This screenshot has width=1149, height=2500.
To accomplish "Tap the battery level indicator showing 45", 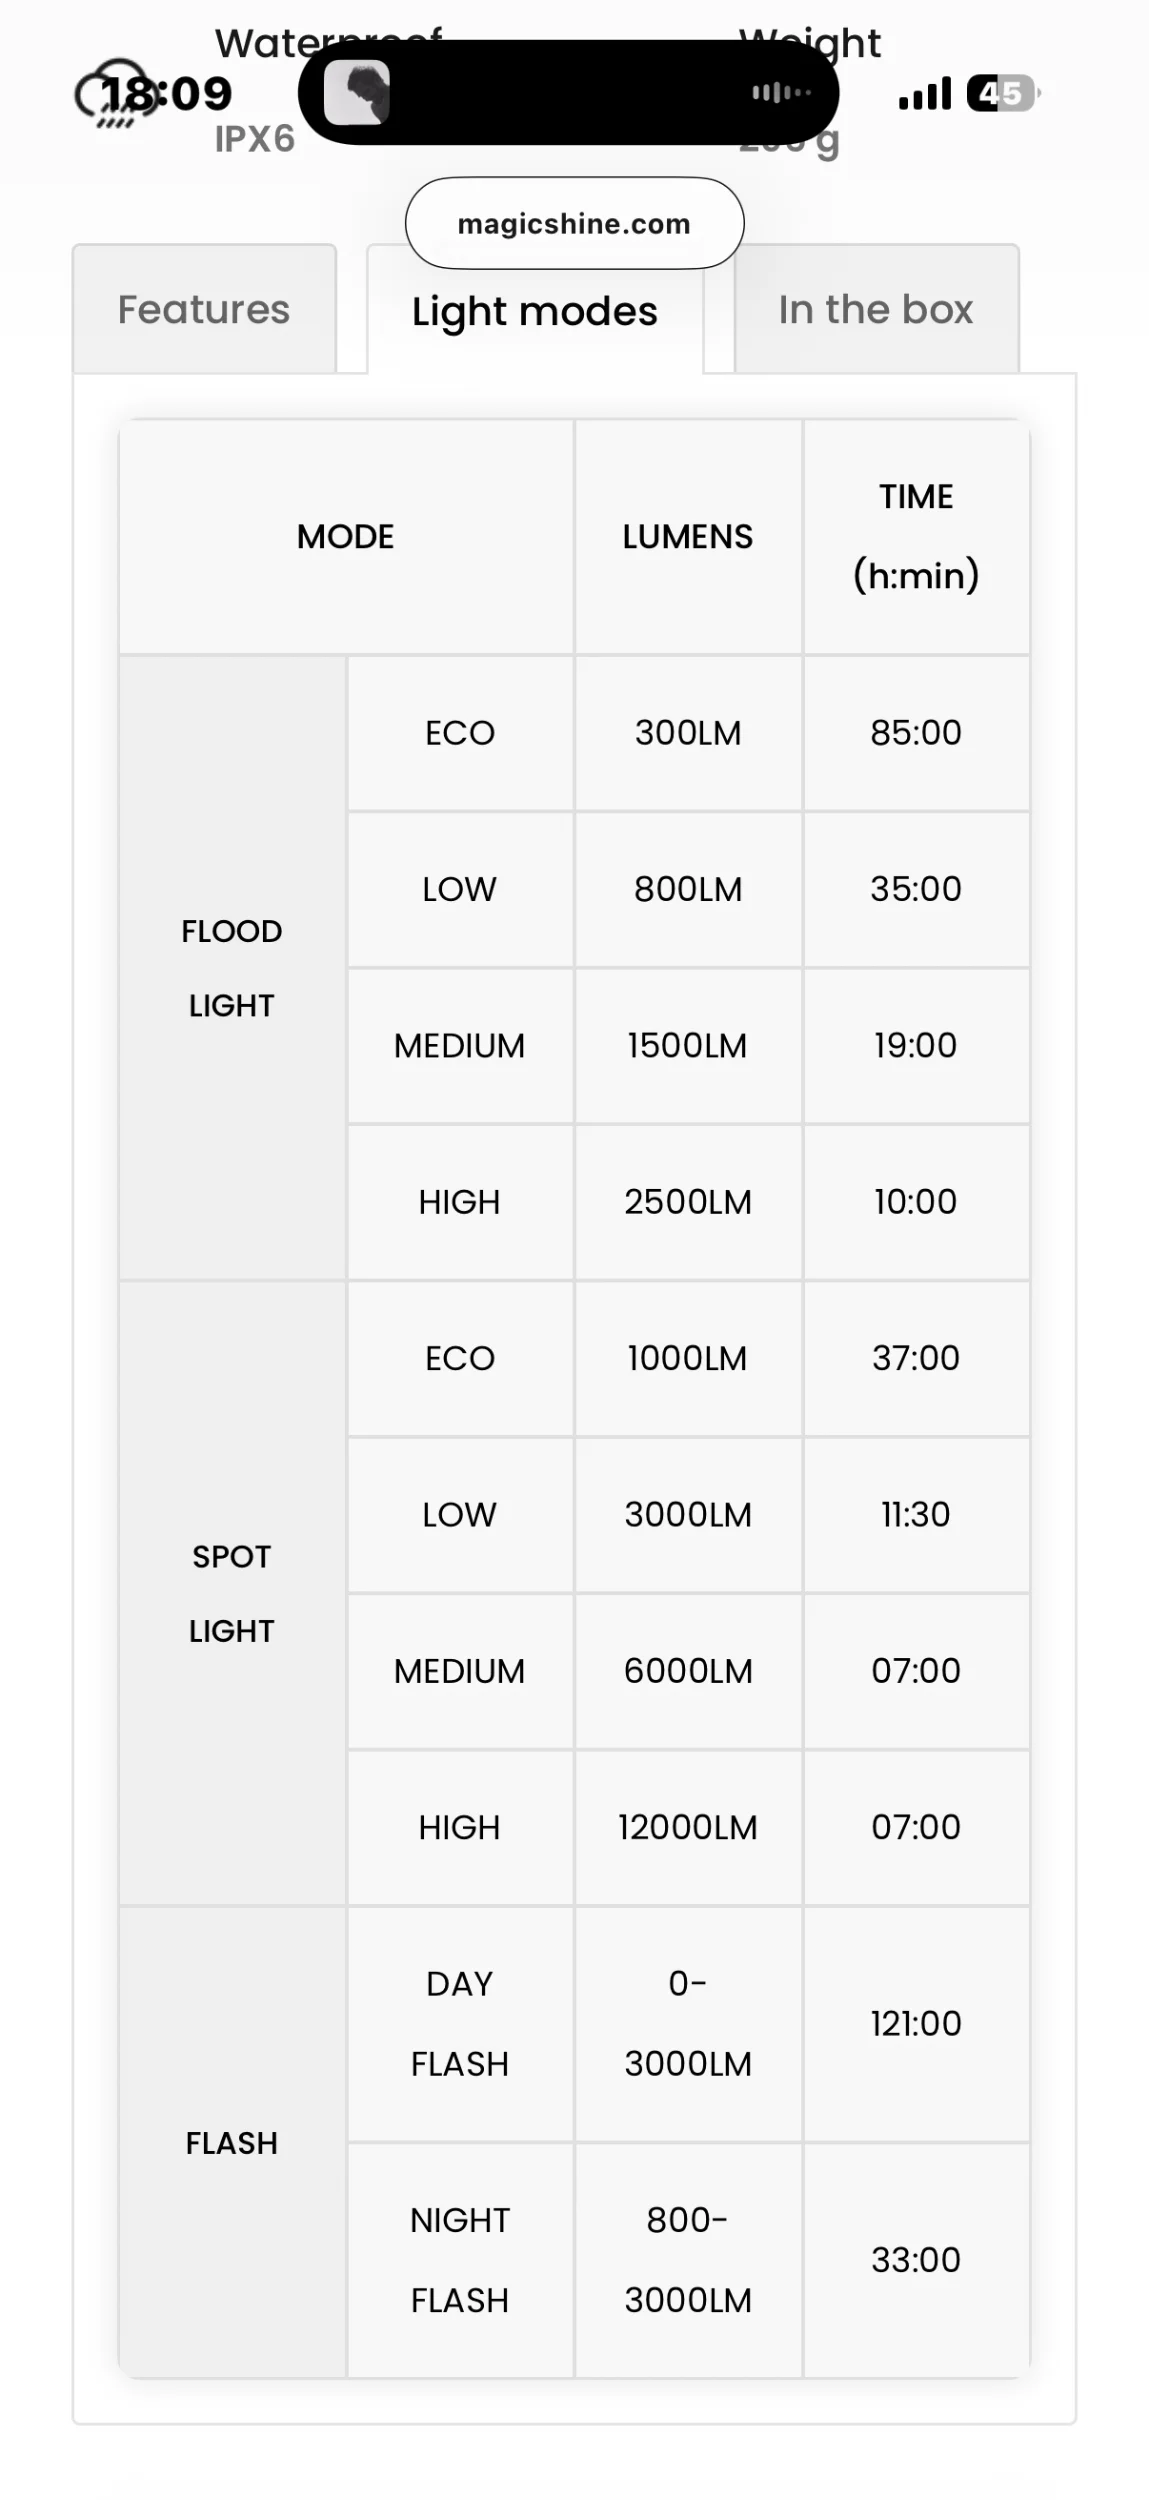I will 1003,93.
